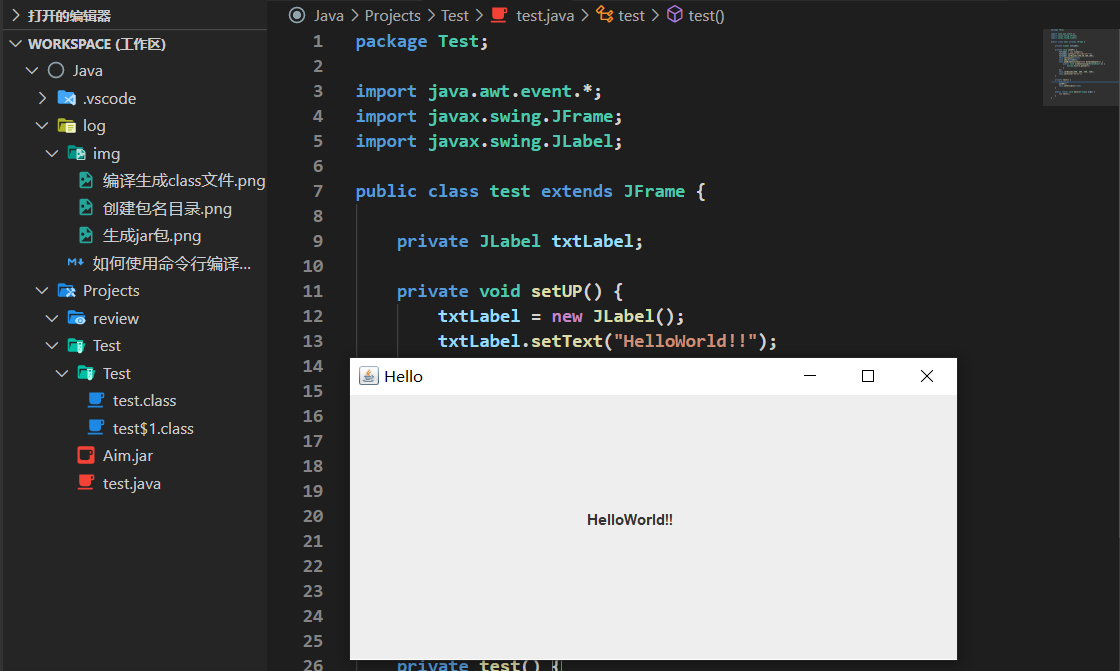Screen dimensions: 1120x671
Task: Open 生成jar包.png in the explorer
Action: [x=151, y=236]
